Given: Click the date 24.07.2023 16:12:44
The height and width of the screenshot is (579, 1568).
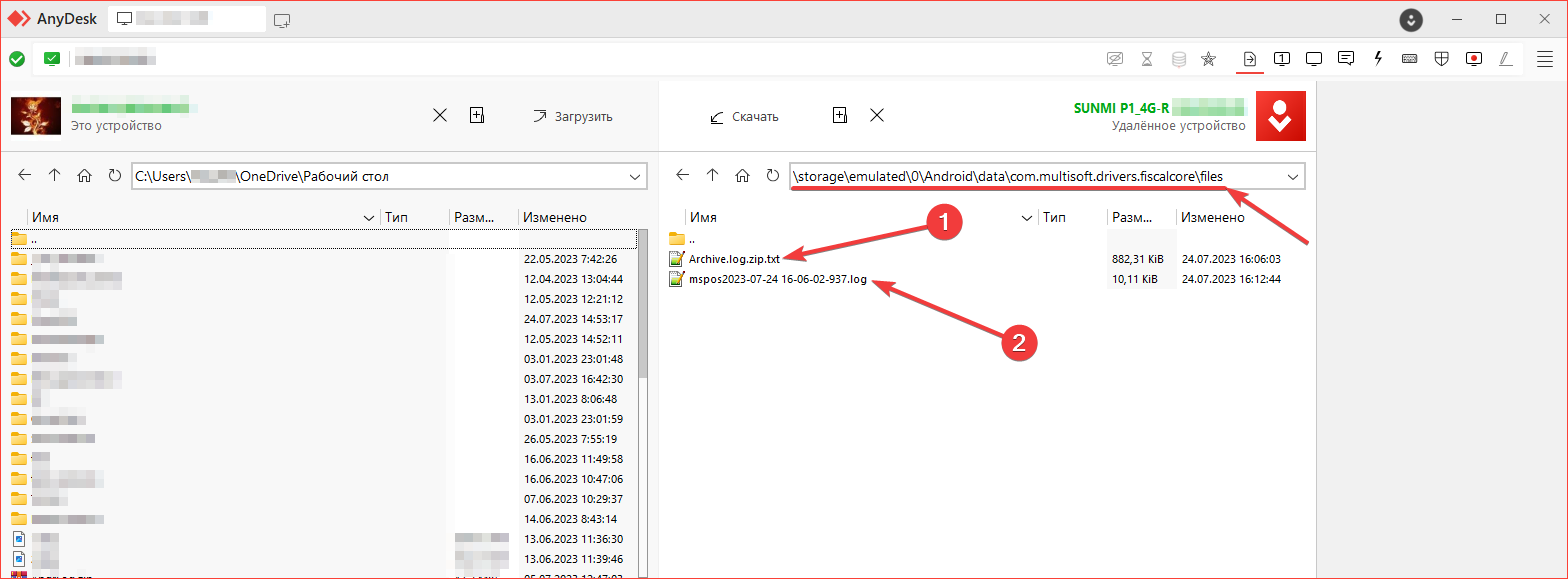Looking at the screenshot, I should click(1231, 279).
